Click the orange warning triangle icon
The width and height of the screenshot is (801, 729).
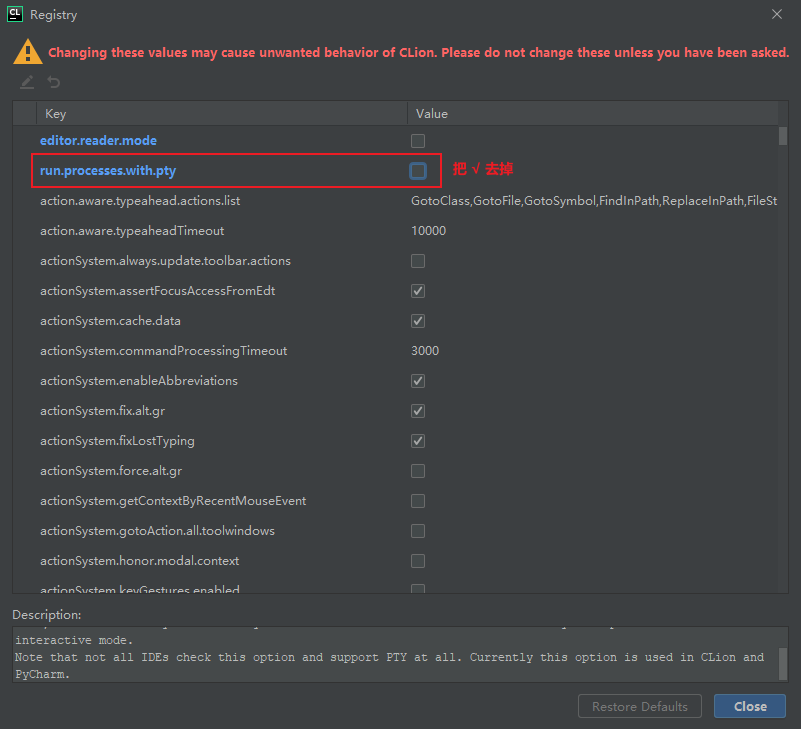coord(28,51)
